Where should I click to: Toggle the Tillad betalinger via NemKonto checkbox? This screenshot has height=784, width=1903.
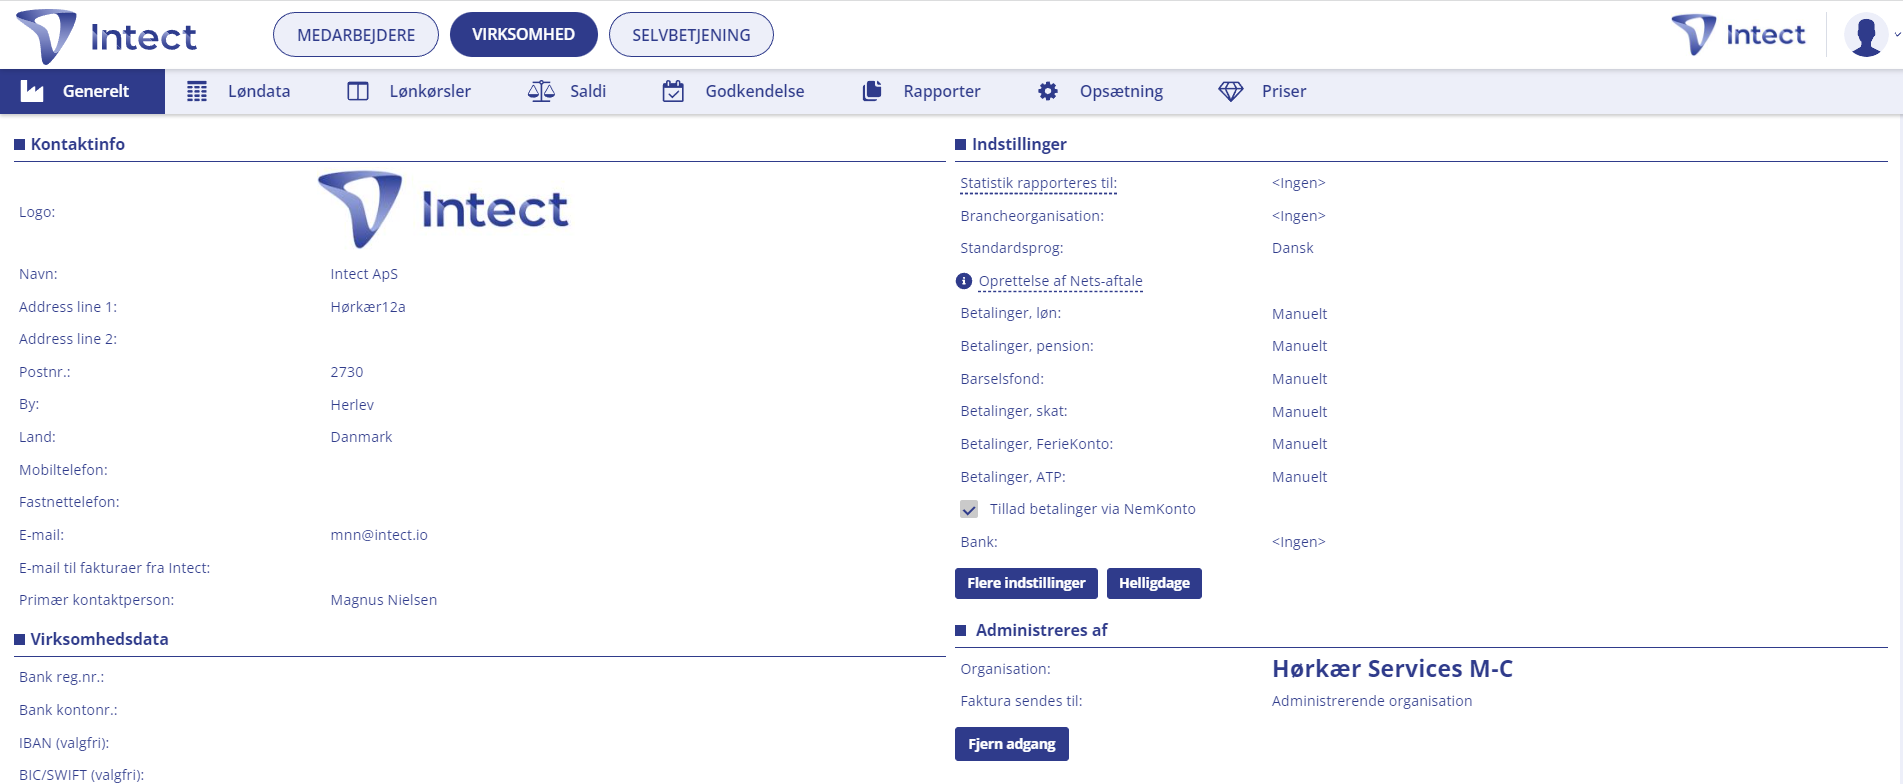pos(969,509)
